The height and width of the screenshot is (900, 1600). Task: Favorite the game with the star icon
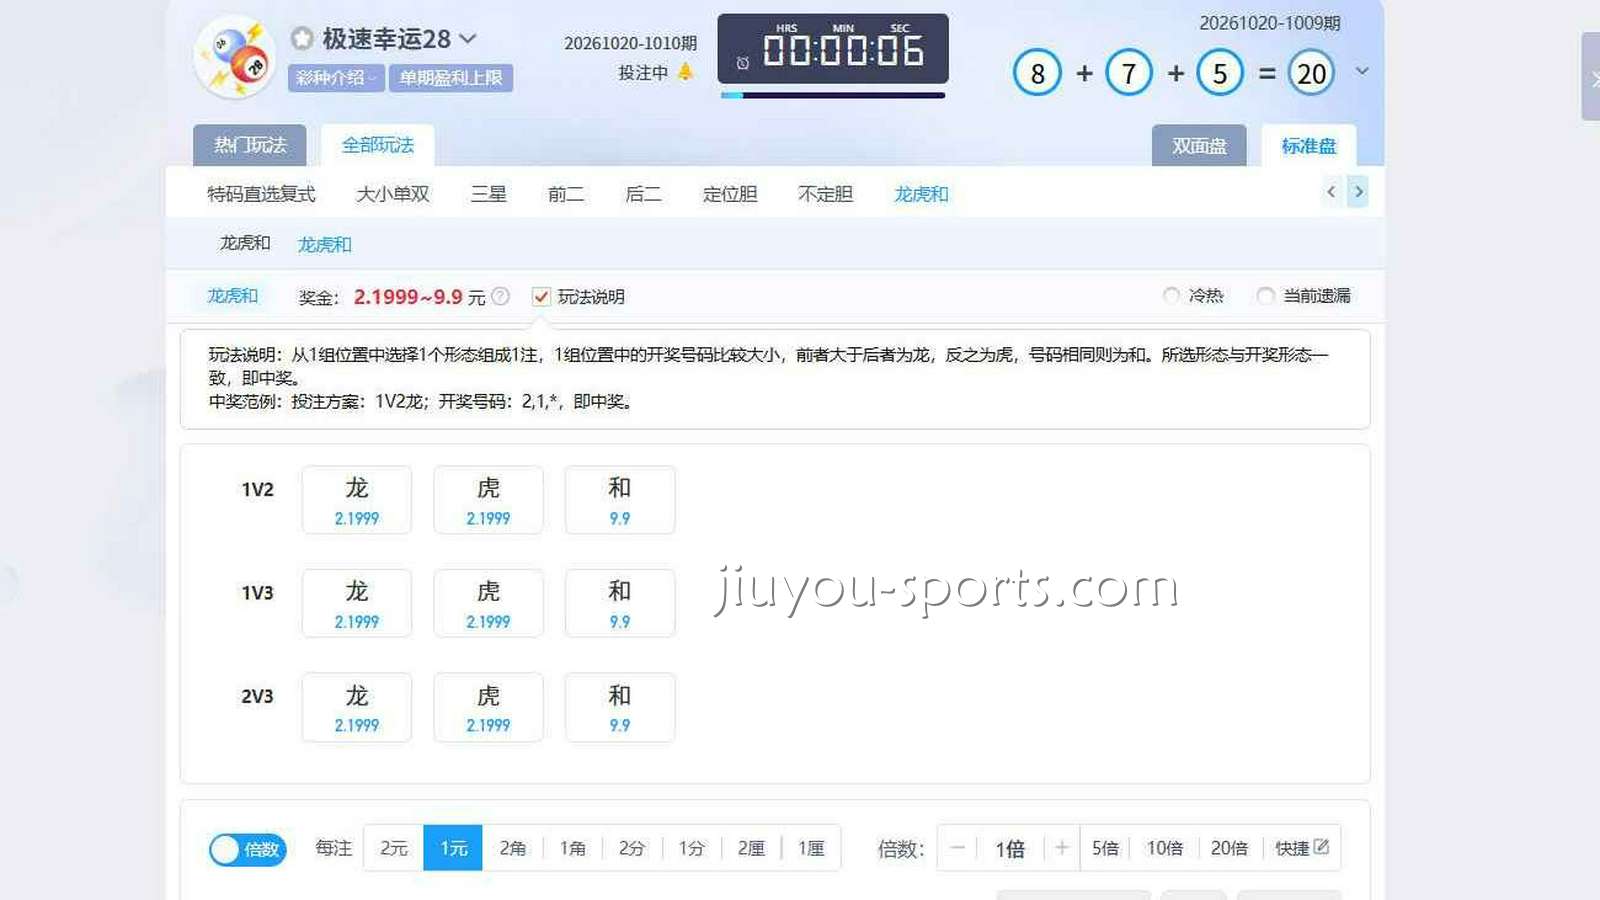click(302, 39)
